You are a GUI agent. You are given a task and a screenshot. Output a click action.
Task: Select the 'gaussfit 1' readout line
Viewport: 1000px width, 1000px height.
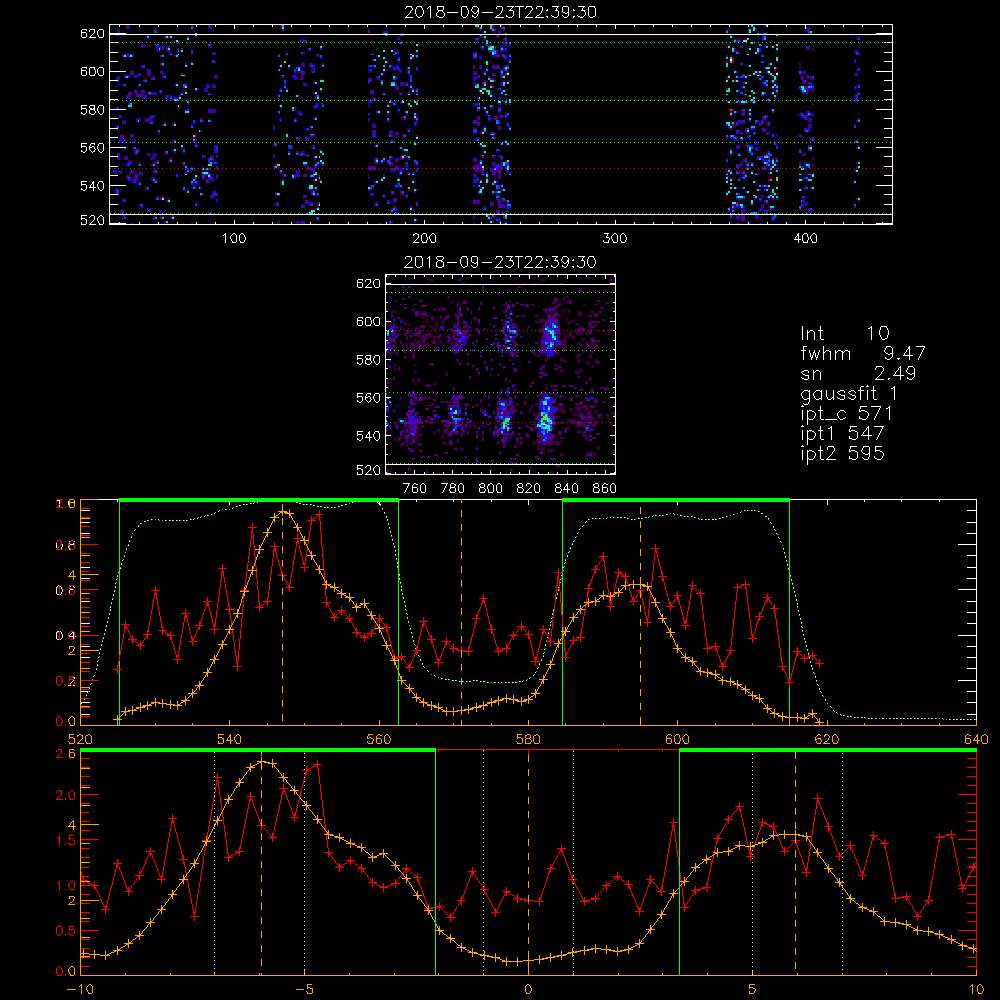(x=849, y=394)
